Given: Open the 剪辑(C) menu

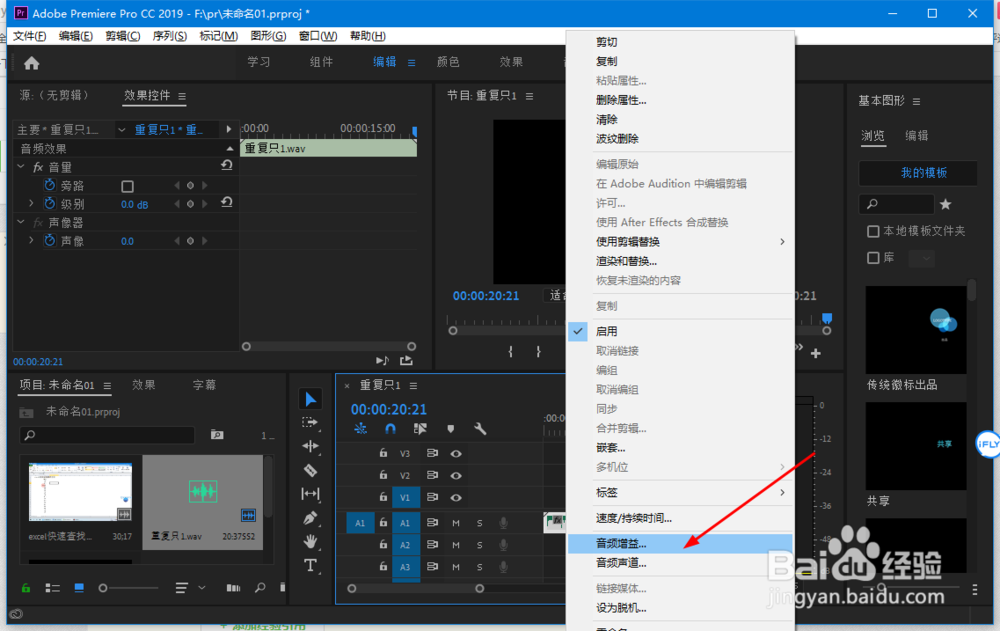Looking at the screenshot, I should [x=122, y=36].
